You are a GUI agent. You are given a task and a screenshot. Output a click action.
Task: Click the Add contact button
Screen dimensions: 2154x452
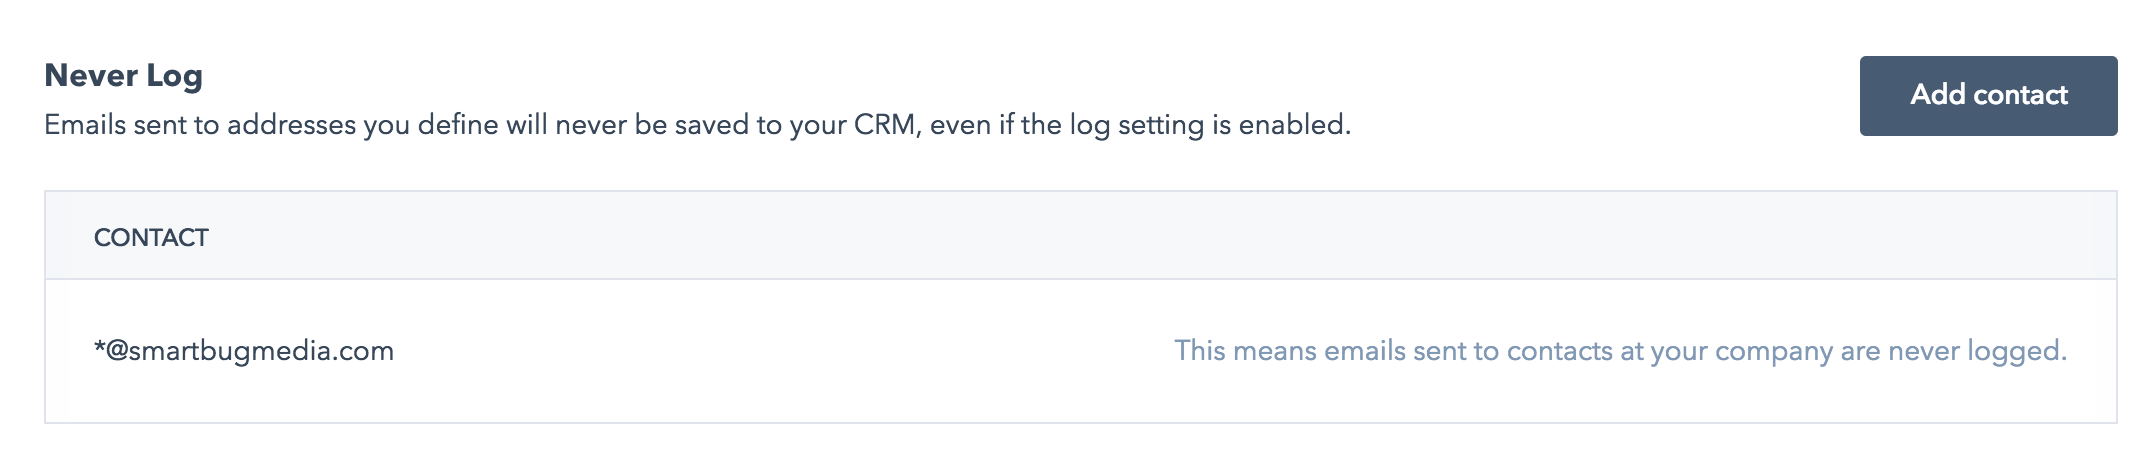pyautogui.click(x=1988, y=95)
